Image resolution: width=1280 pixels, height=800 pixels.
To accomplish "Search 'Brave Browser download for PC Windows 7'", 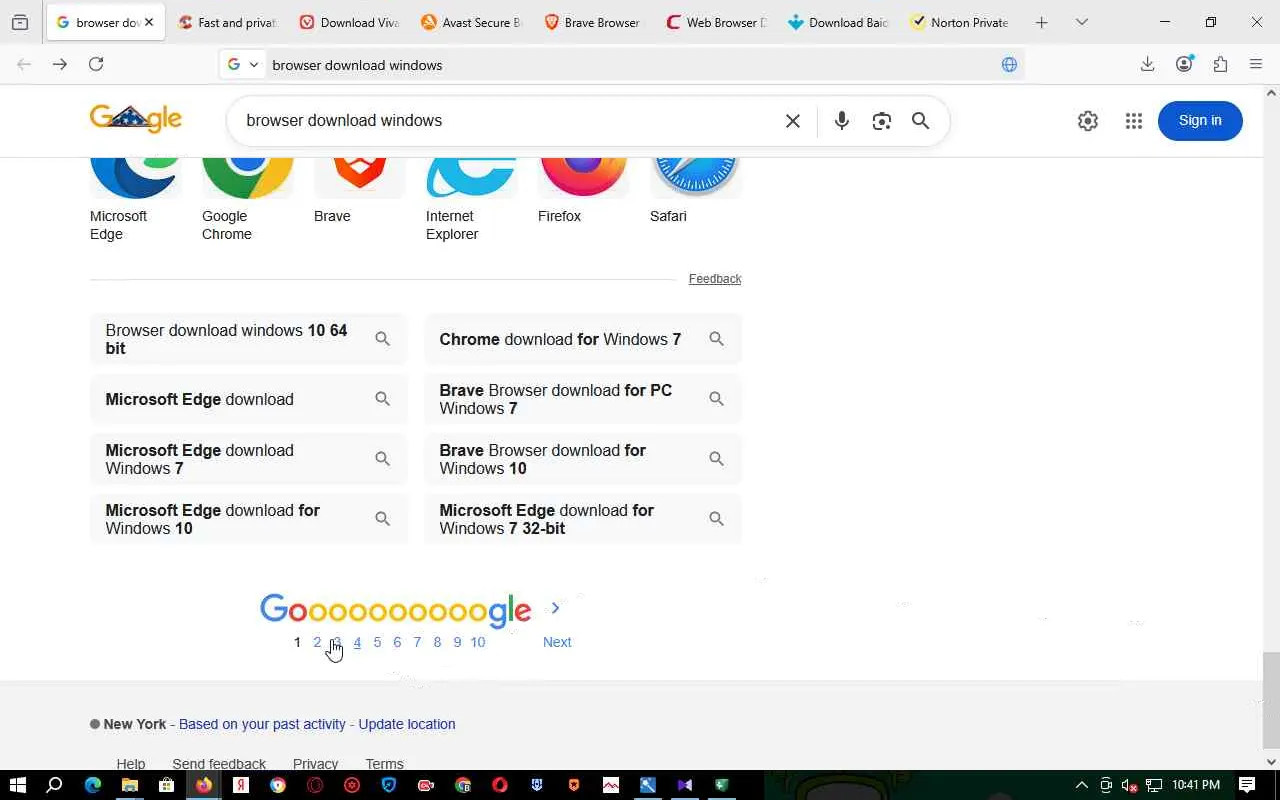I will 583,399.
